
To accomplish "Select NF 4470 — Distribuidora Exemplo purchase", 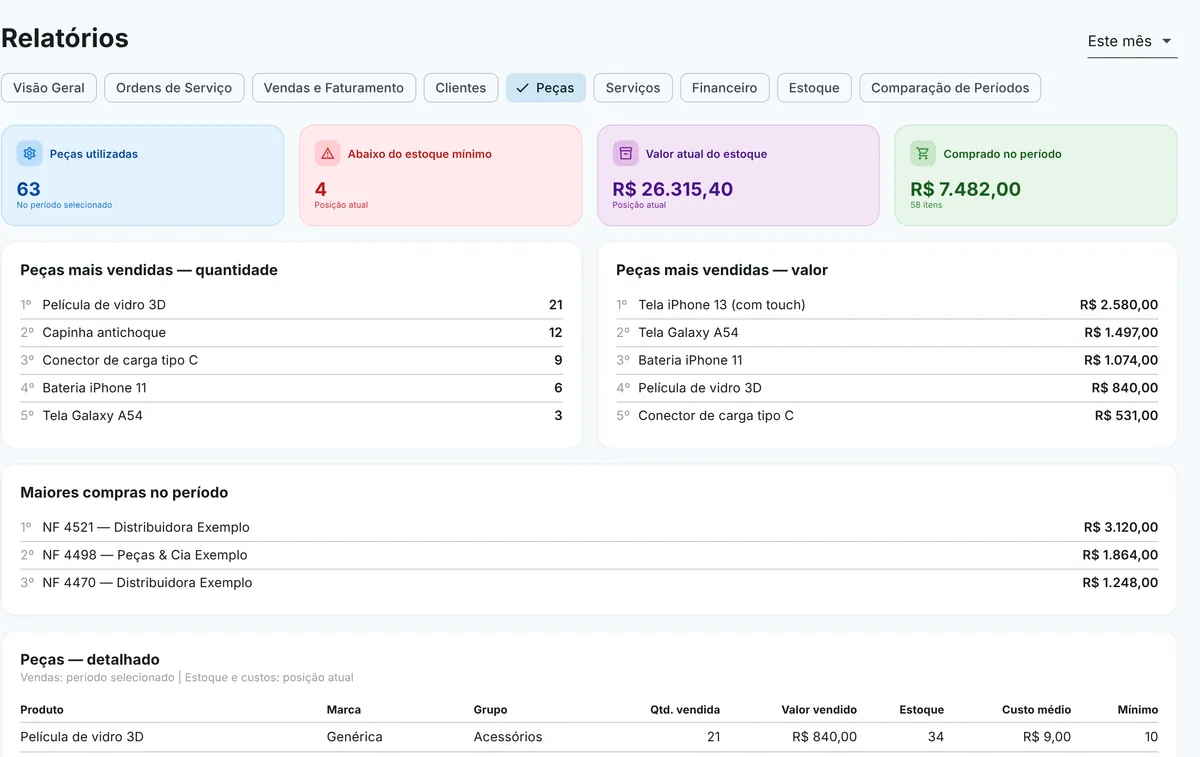I will (x=589, y=582).
